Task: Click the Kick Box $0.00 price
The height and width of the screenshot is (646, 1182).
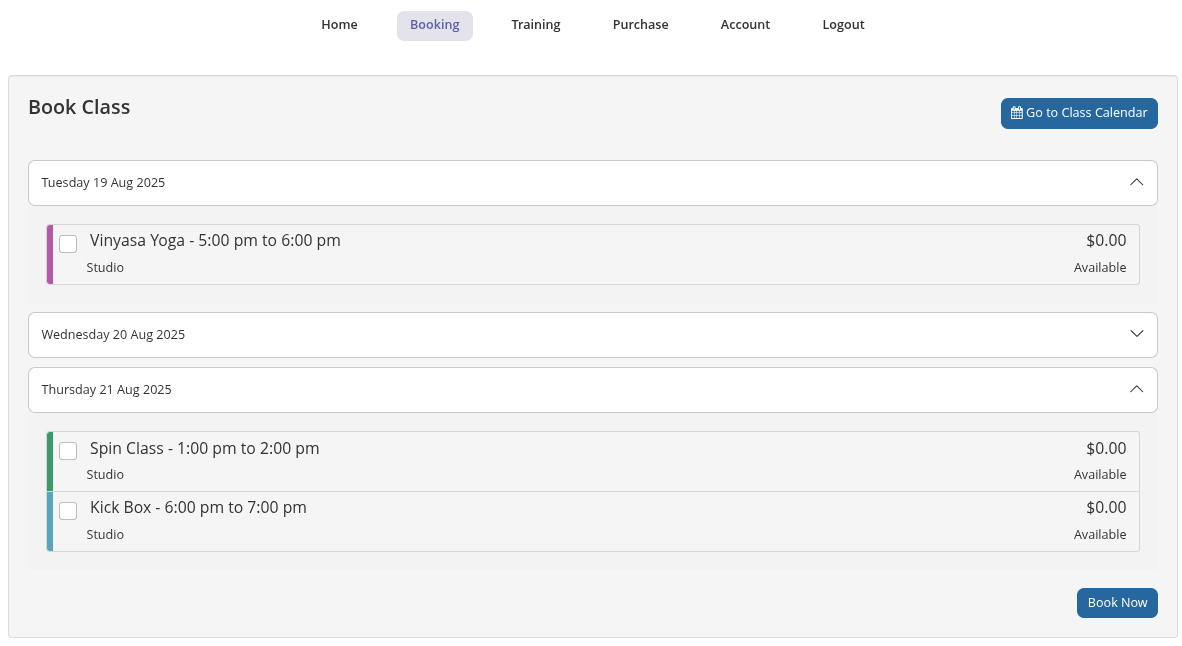Action: pos(1106,508)
